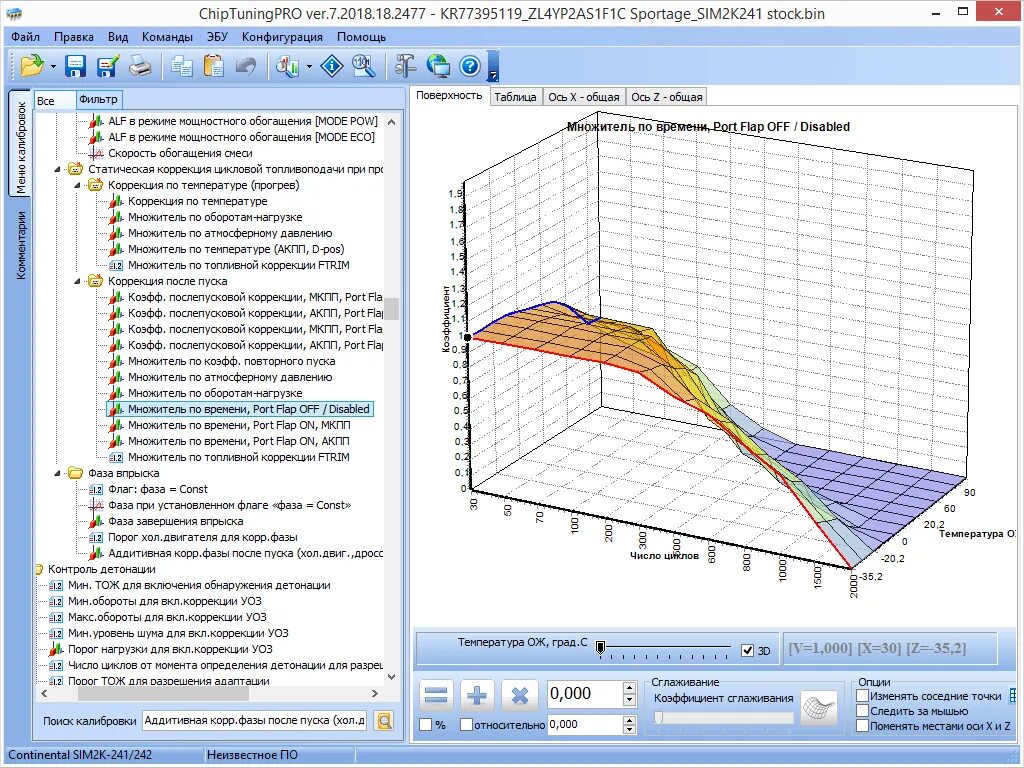Enable the % checkbox
The height and width of the screenshot is (768, 1024).
coord(426,724)
